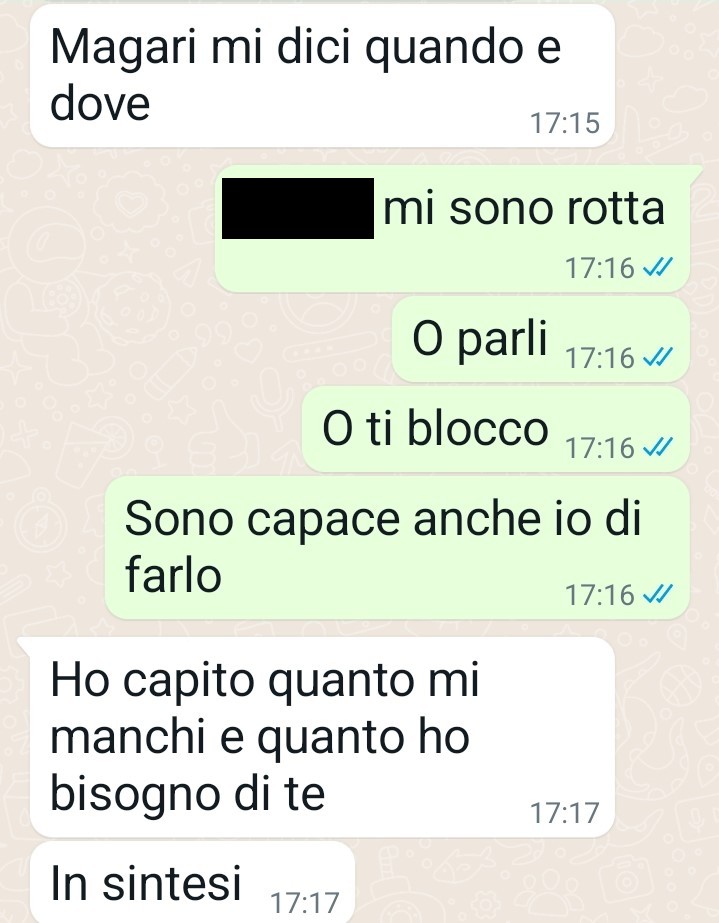This screenshot has width=719, height=923.
Task: Tap the word 'dove' in first message
Action: [x=100, y=102]
